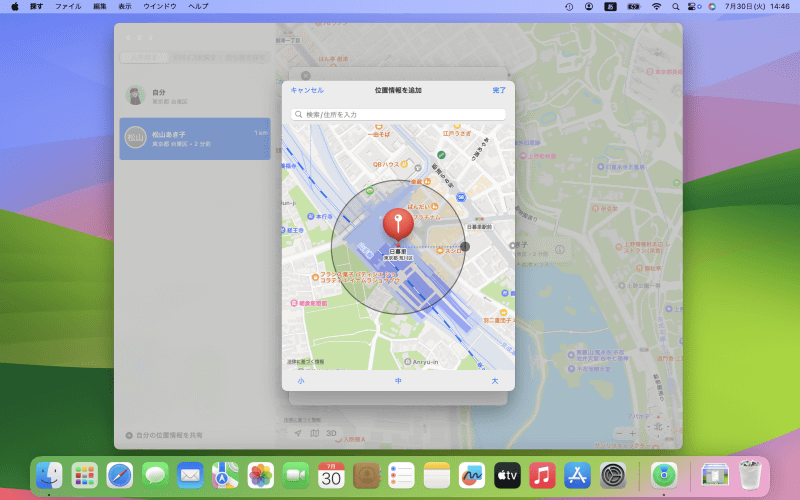Open the ウインドウ menu

click(x=160, y=7)
